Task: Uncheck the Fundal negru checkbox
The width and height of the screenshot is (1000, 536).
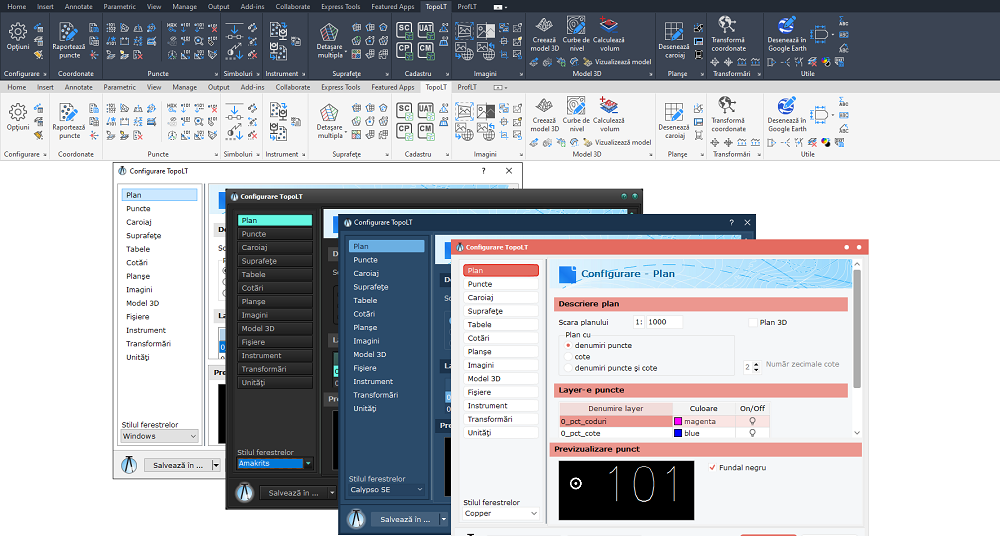Action: 712,467
